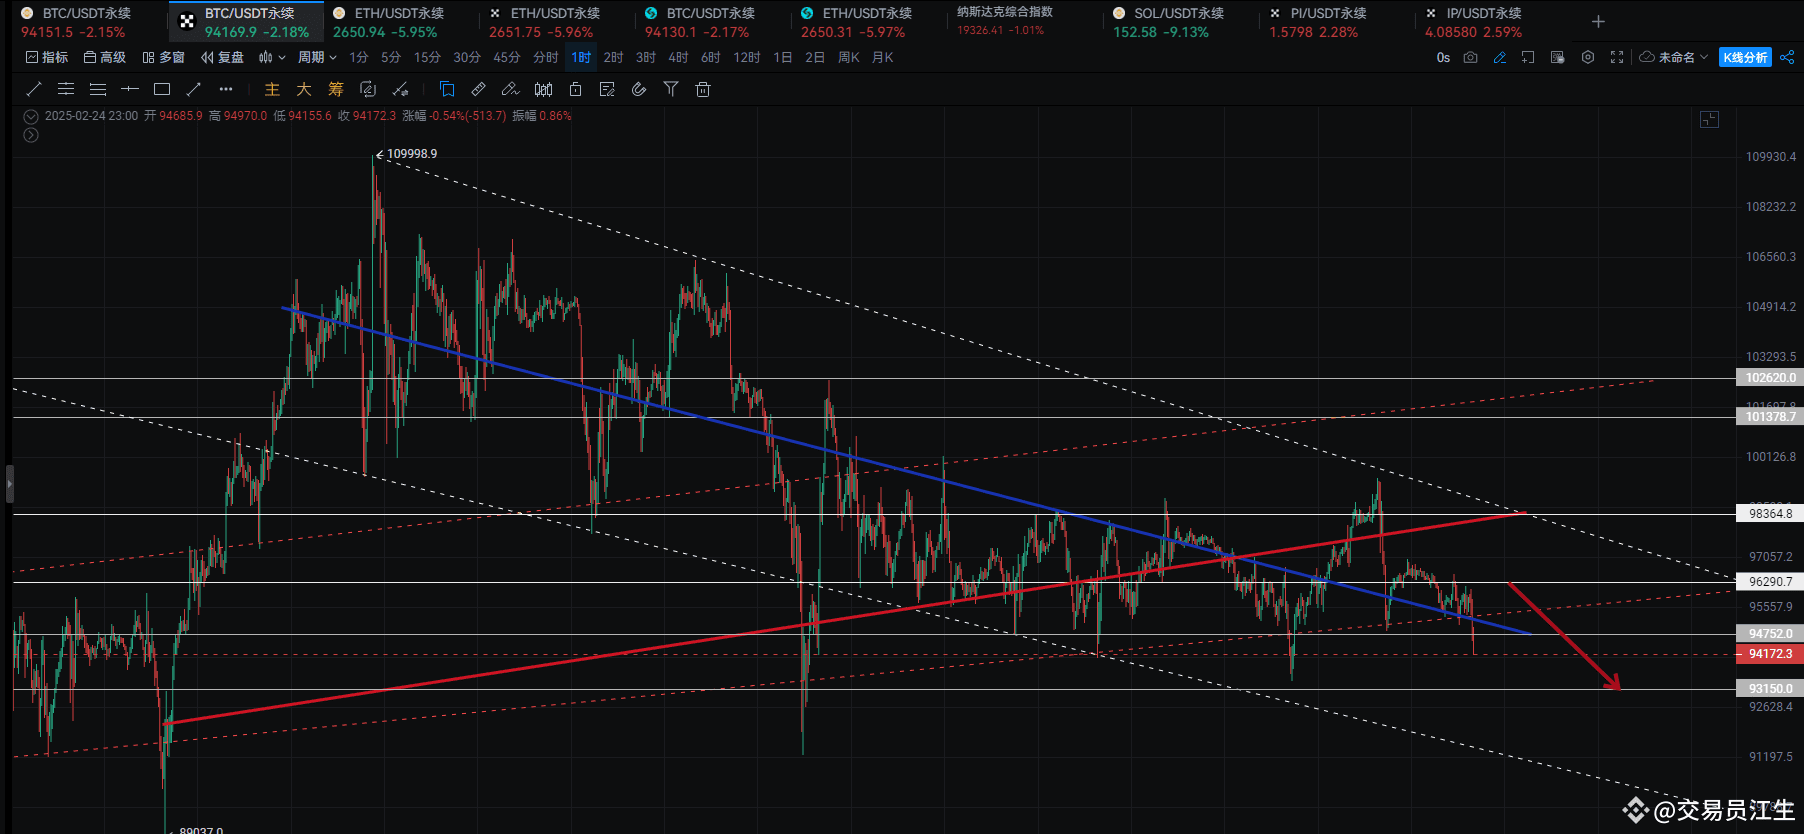Screen dimensions: 1804x834
Task: Click the blue layered drawings icon
Action: [x=447, y=89]
